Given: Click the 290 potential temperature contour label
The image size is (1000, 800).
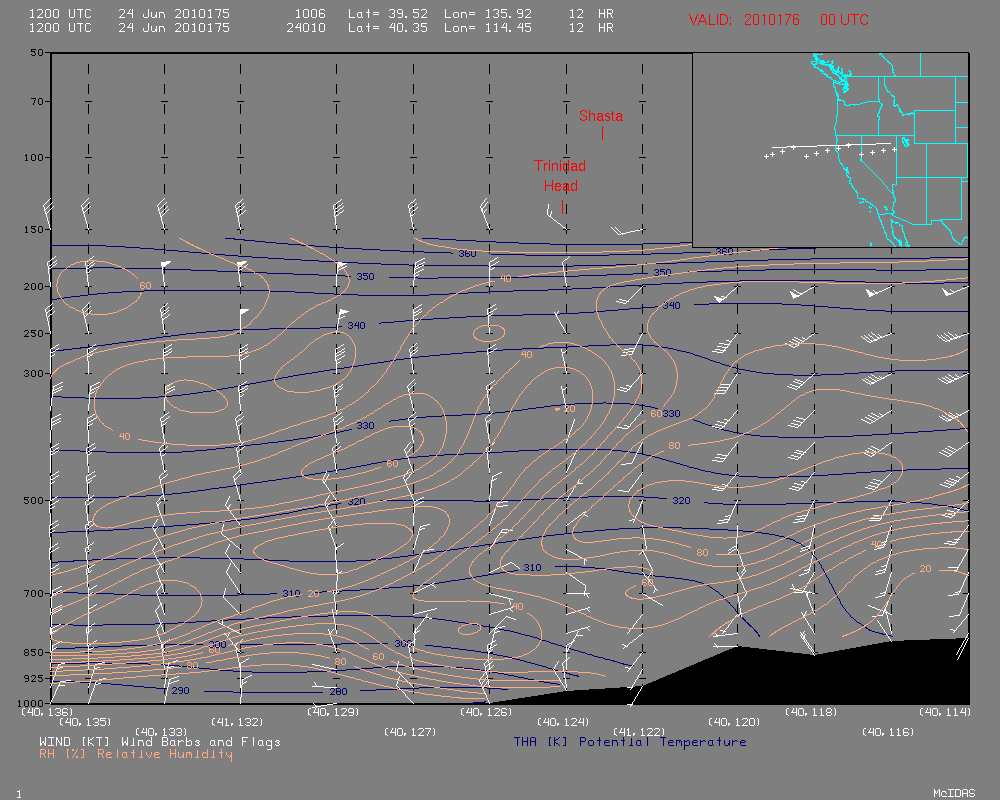Looking at the screenshot, I should click(x=180, y=690).
